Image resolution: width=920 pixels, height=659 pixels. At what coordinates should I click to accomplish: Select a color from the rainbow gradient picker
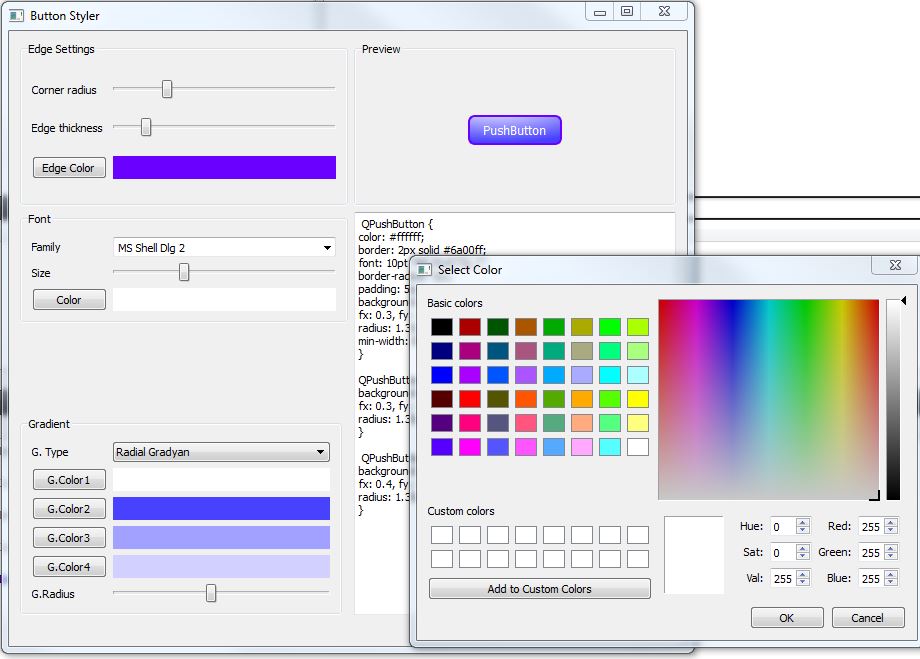tap(769, 398)
